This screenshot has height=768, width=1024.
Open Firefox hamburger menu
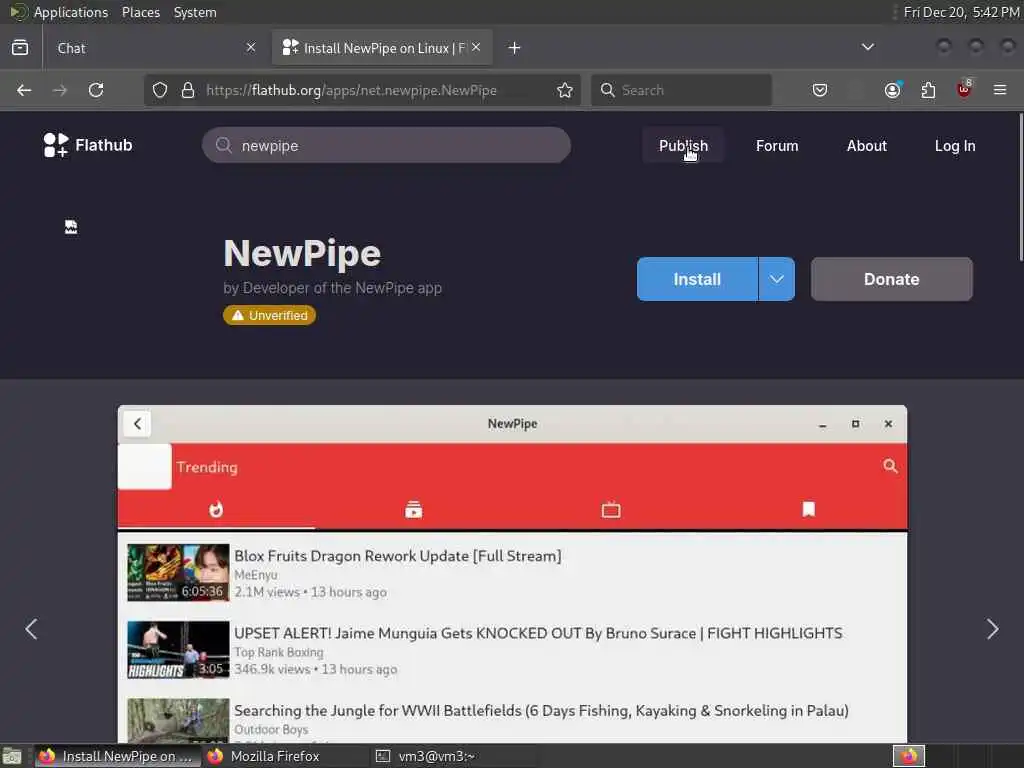[1000, 90]
